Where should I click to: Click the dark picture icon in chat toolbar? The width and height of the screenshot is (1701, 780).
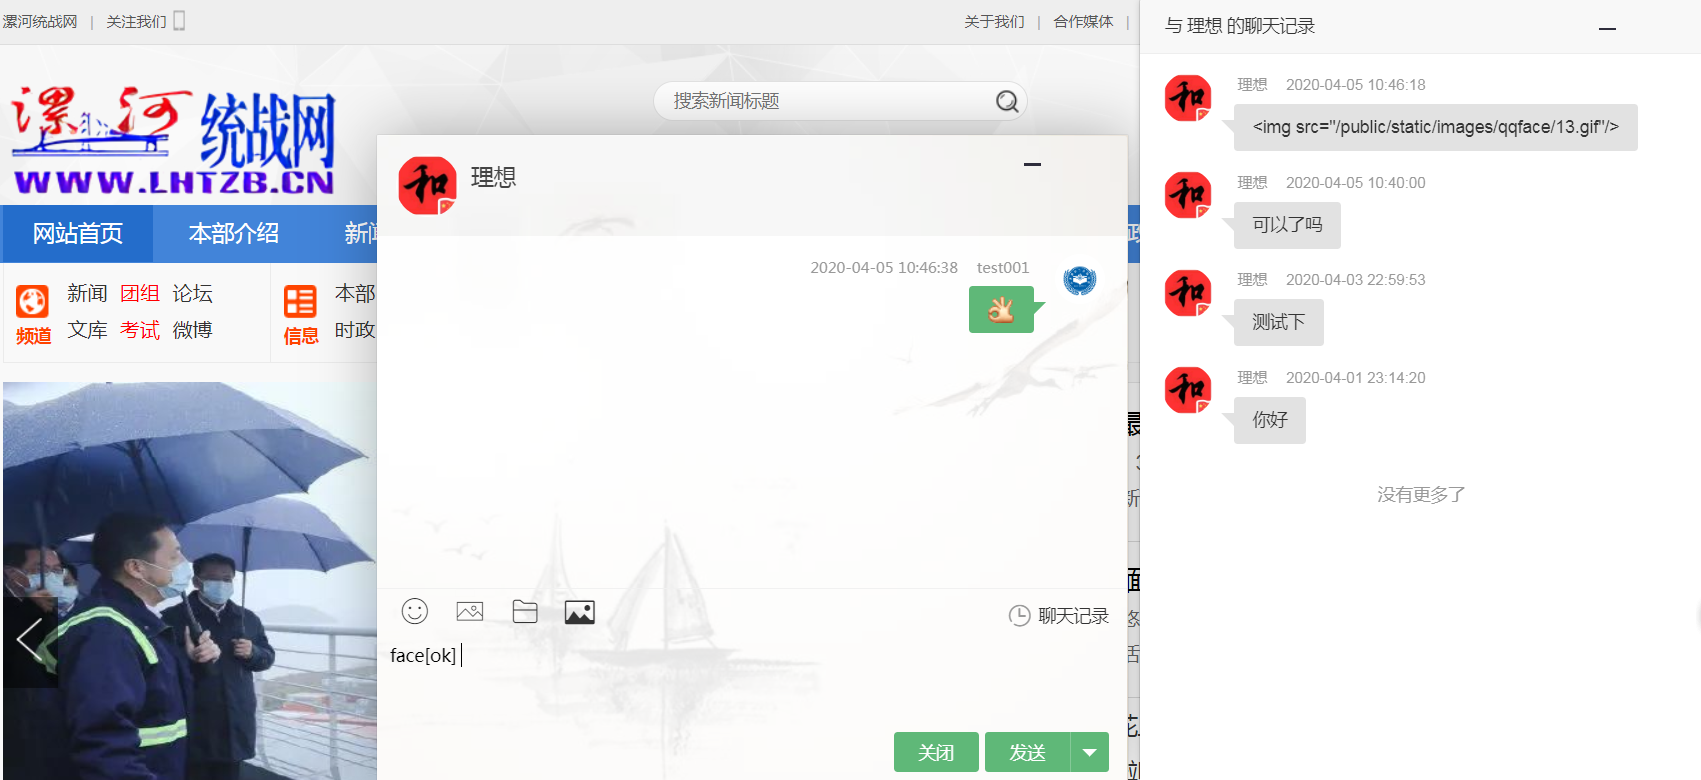(x=580, y=612)
